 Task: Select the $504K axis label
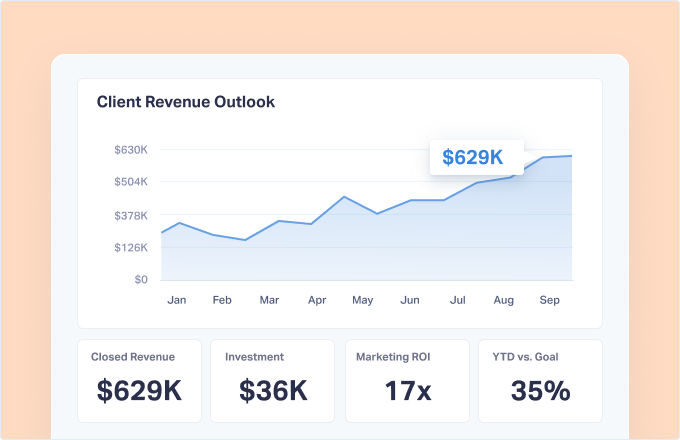coord(131,182)
